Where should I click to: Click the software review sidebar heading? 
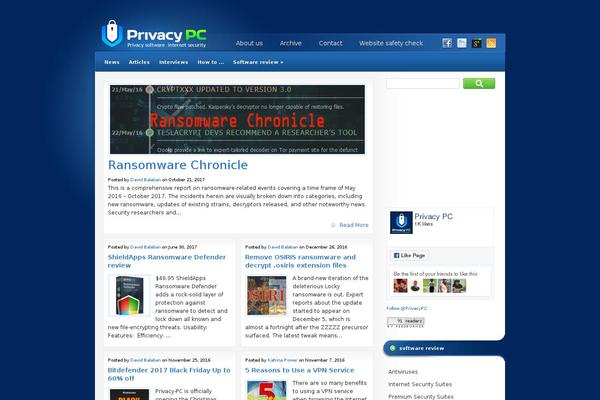coord(421,348)
